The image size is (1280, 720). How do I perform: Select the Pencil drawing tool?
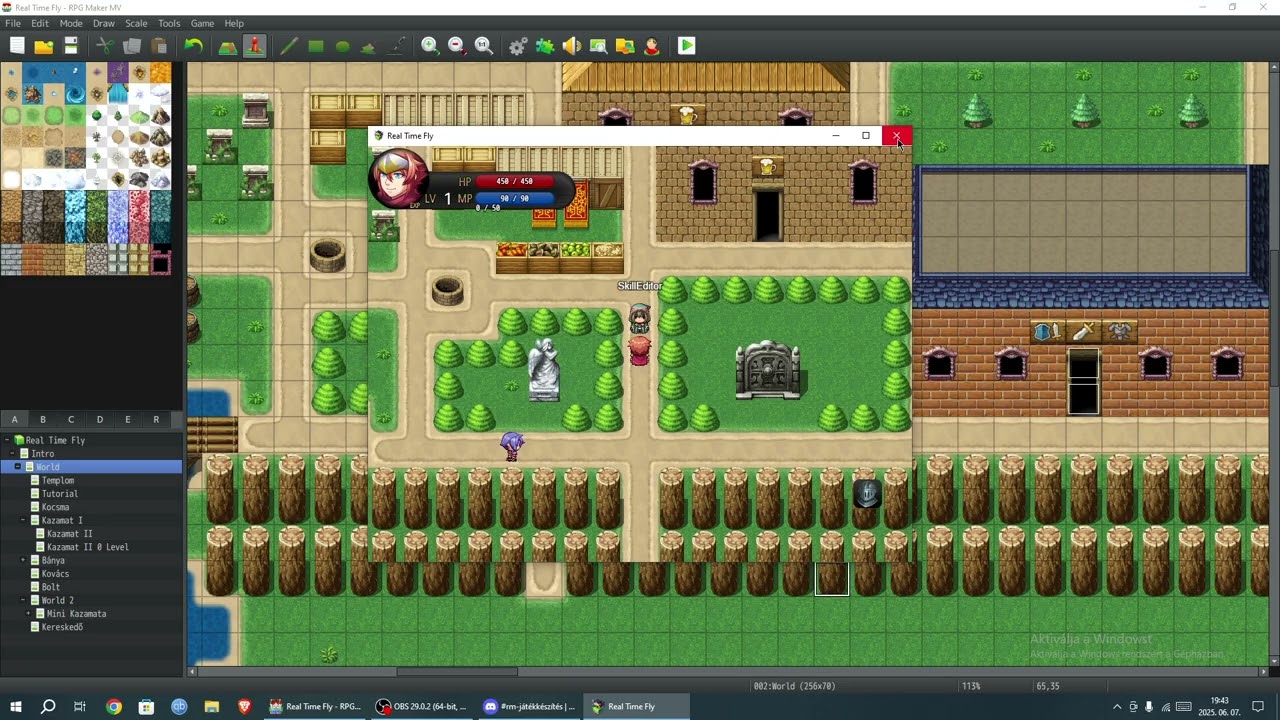coord(289,46)
